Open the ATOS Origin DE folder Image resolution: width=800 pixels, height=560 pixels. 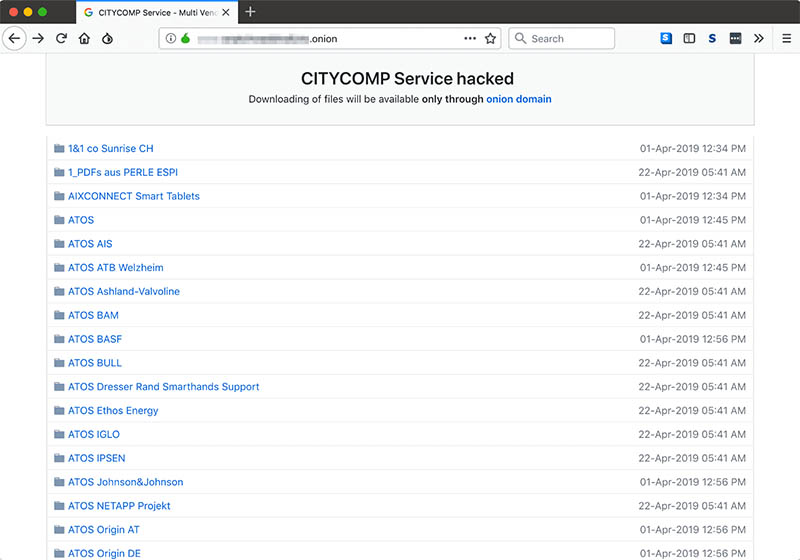pyautogui.click(x=104, y=553)
